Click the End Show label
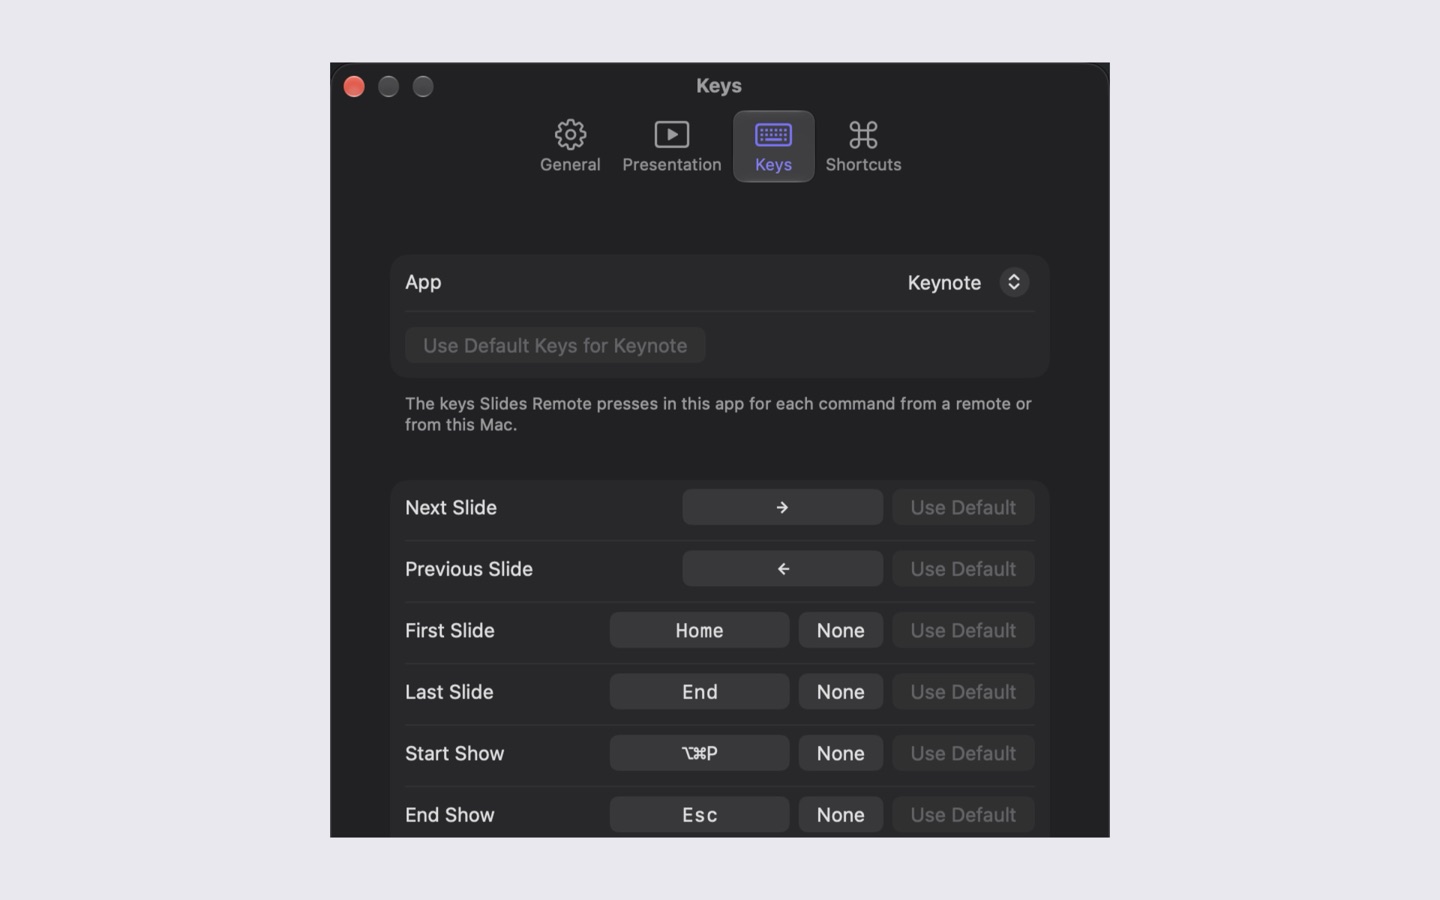This screenshot has height=900, width=1440. [x=450, y=815]
